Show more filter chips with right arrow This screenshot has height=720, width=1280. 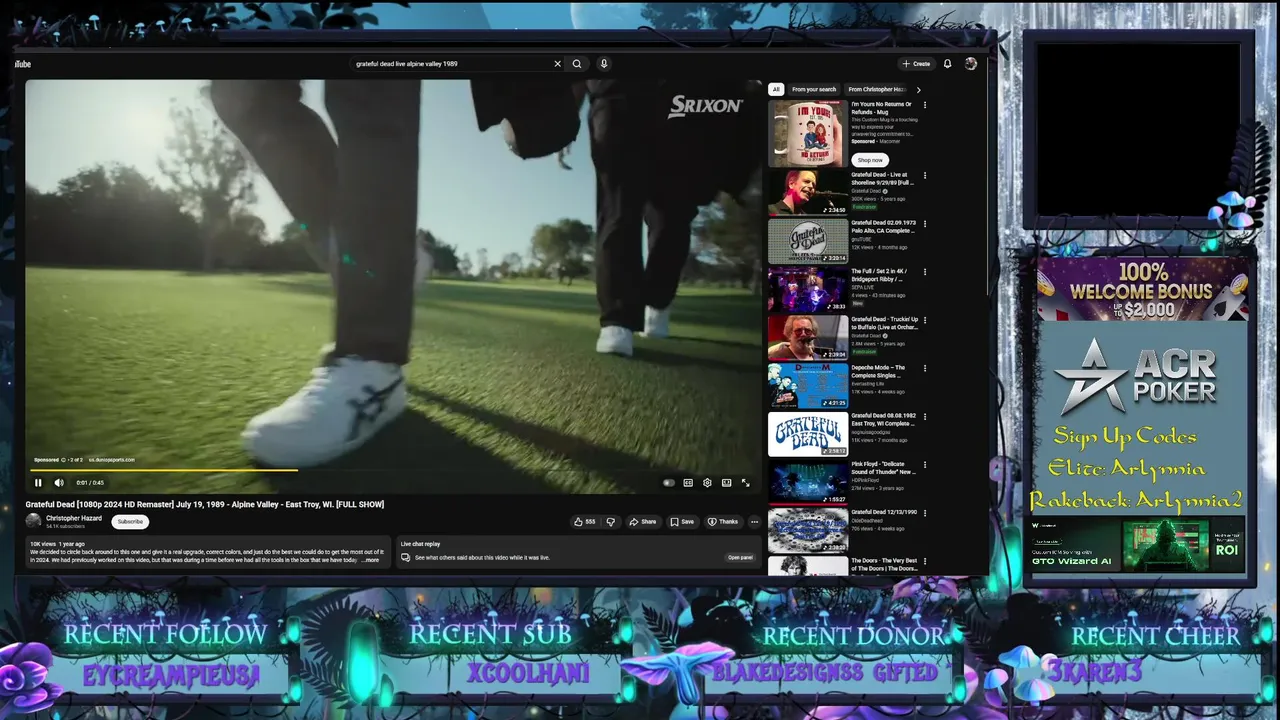(919, 90)
